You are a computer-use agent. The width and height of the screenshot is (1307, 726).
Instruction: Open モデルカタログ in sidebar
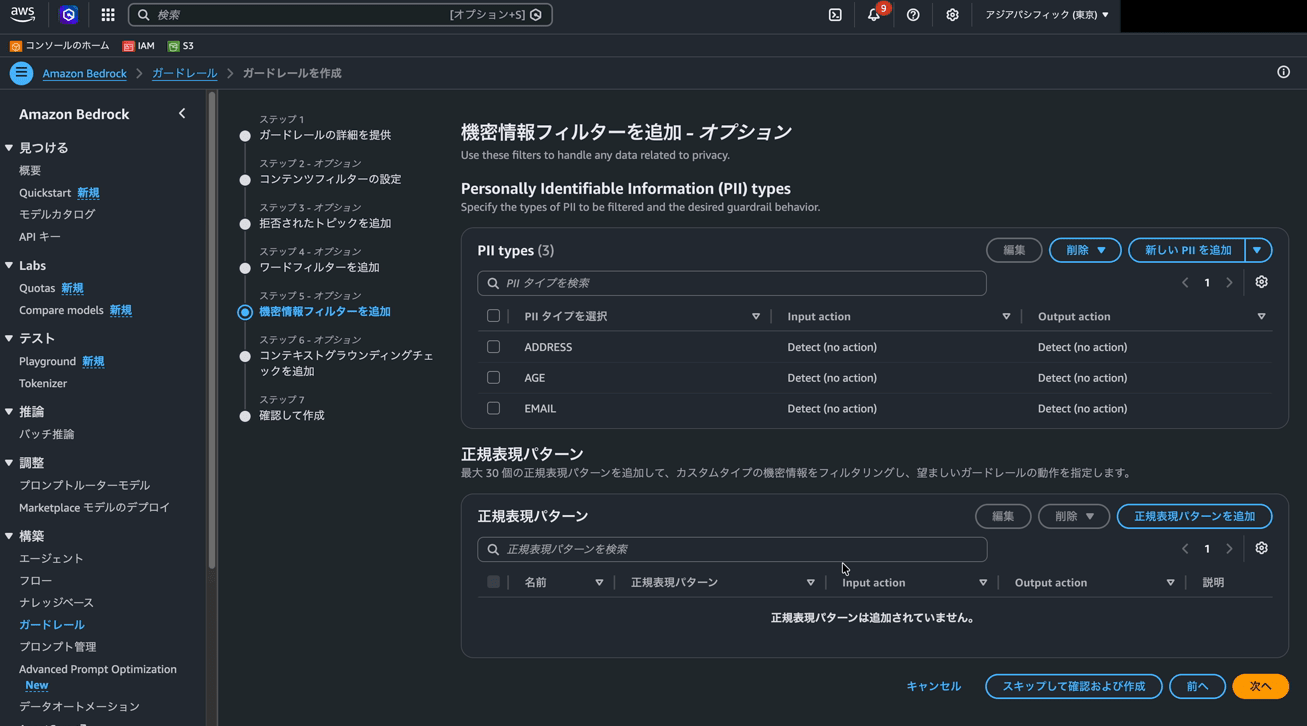57,214
